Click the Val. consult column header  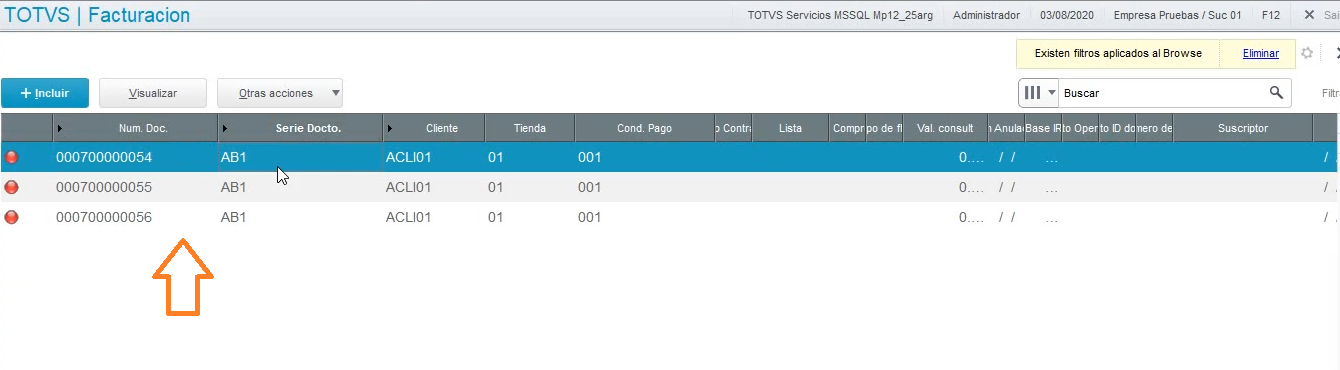click(945, 128)
